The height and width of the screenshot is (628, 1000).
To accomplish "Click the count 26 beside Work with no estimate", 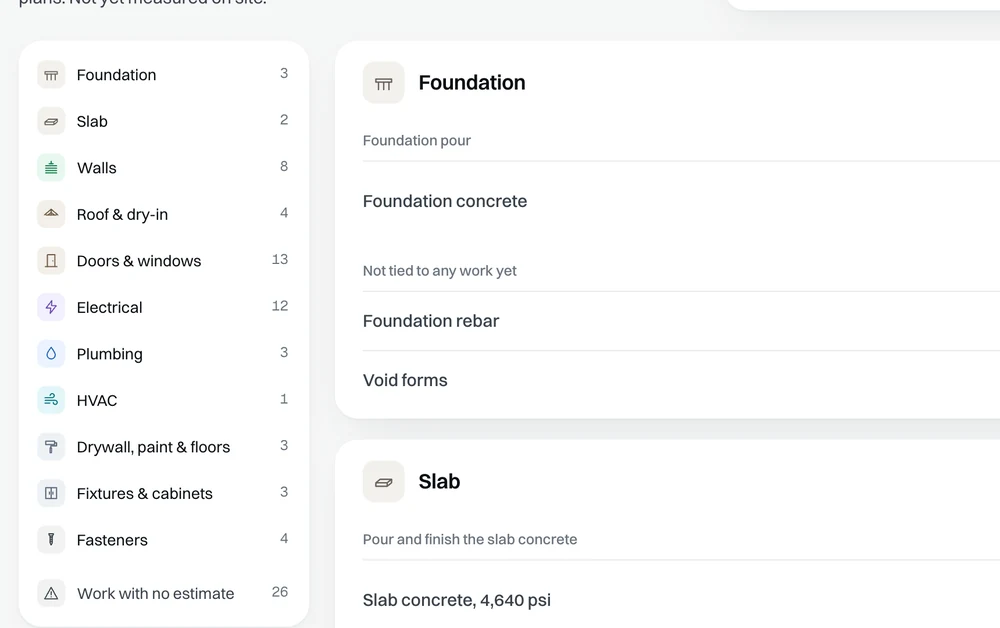I will [x=280, y=592].
